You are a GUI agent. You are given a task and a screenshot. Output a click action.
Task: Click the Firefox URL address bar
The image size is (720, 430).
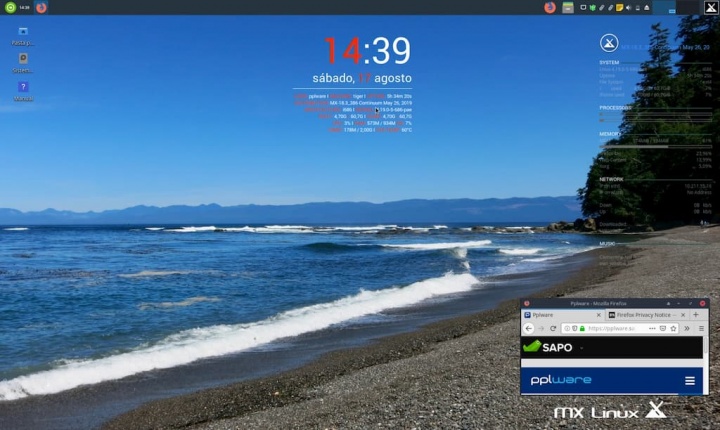click(620, 328)
